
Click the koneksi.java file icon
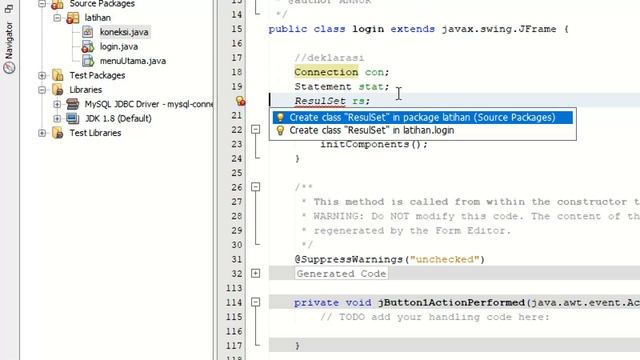[x=88, y=32]
